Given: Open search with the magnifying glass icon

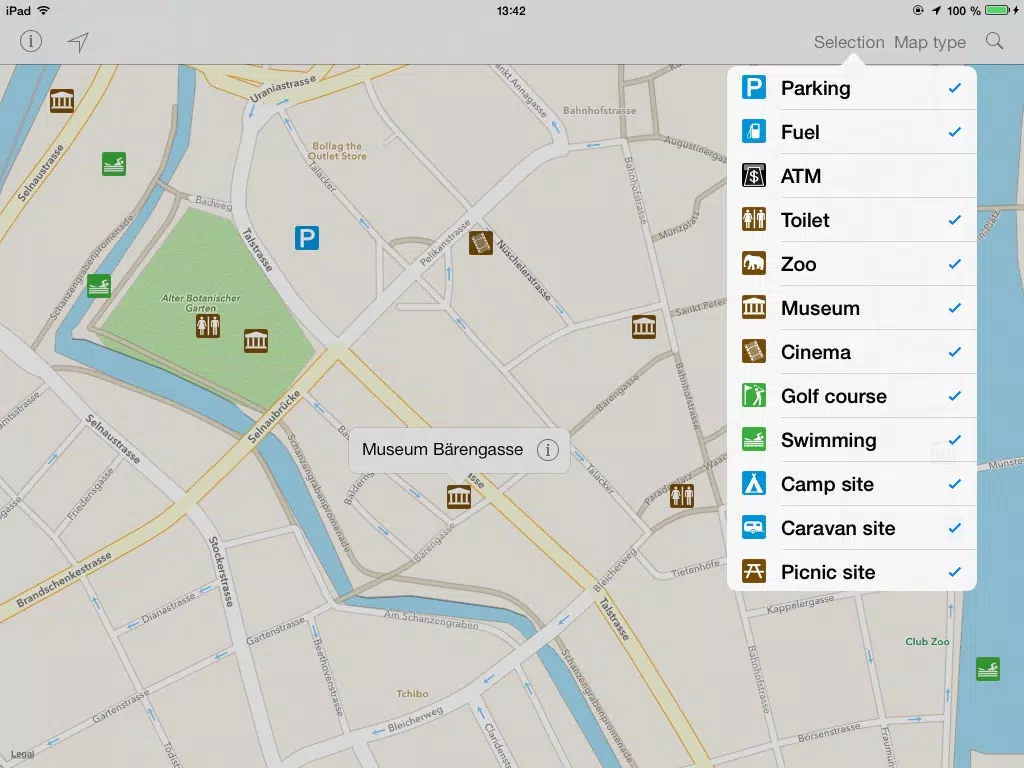Looking at the screenshot, I should pyautogui.click(x=994, y=41).
